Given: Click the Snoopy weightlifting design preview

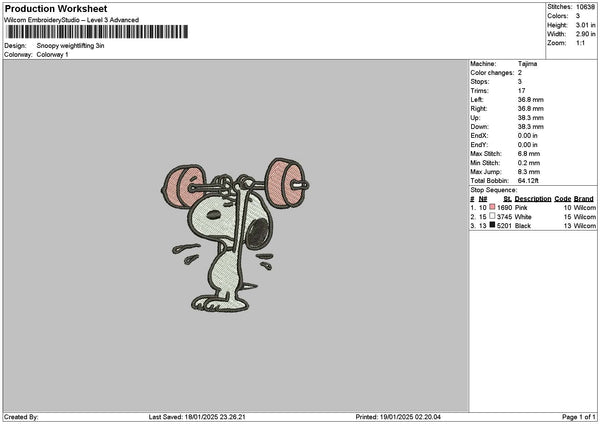Looking at the screenshot, I should (x=235, y=235).
